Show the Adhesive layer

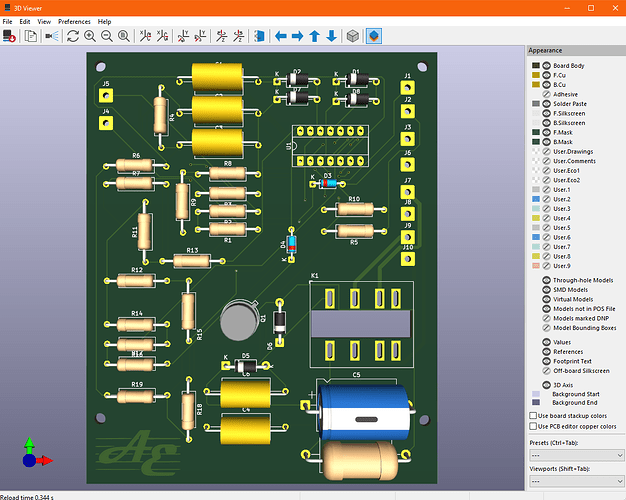point(547,94)
